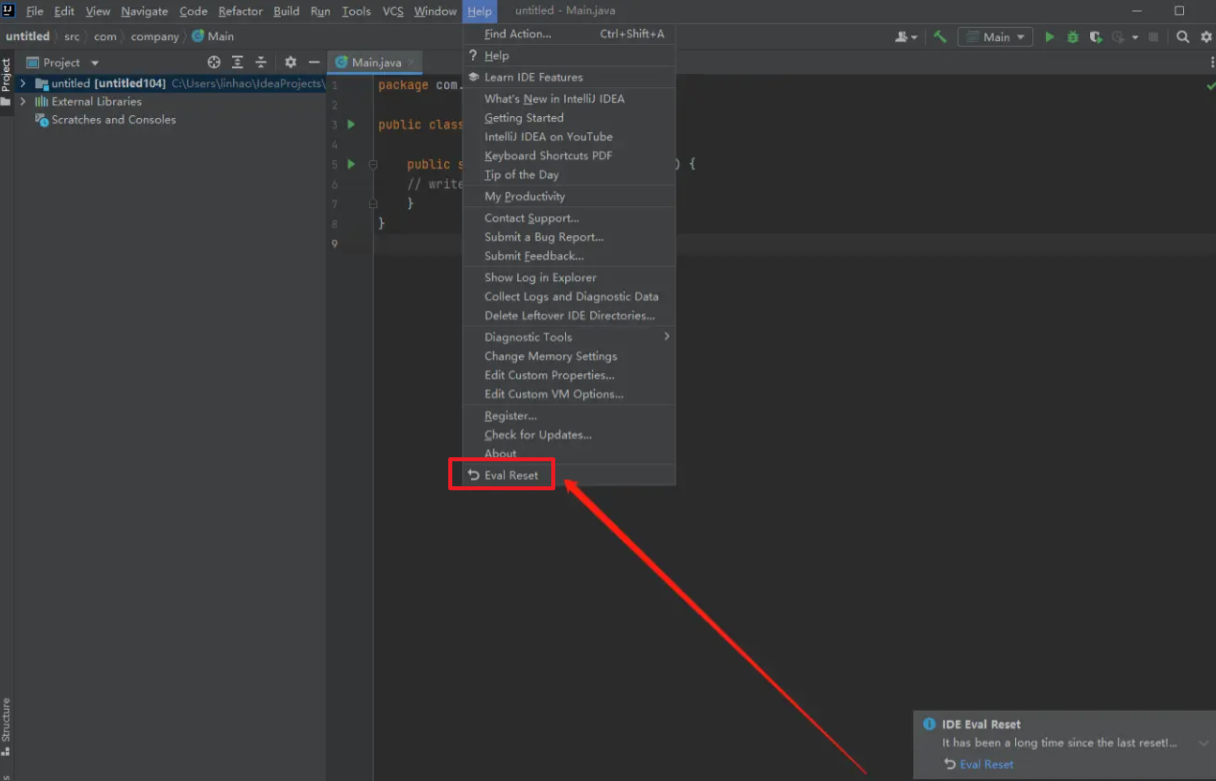The width and height of the screenshot is (1216, 781).
Task: Click the "IDE Eval Reset" notification title
Action: click(x=981, y=724)
